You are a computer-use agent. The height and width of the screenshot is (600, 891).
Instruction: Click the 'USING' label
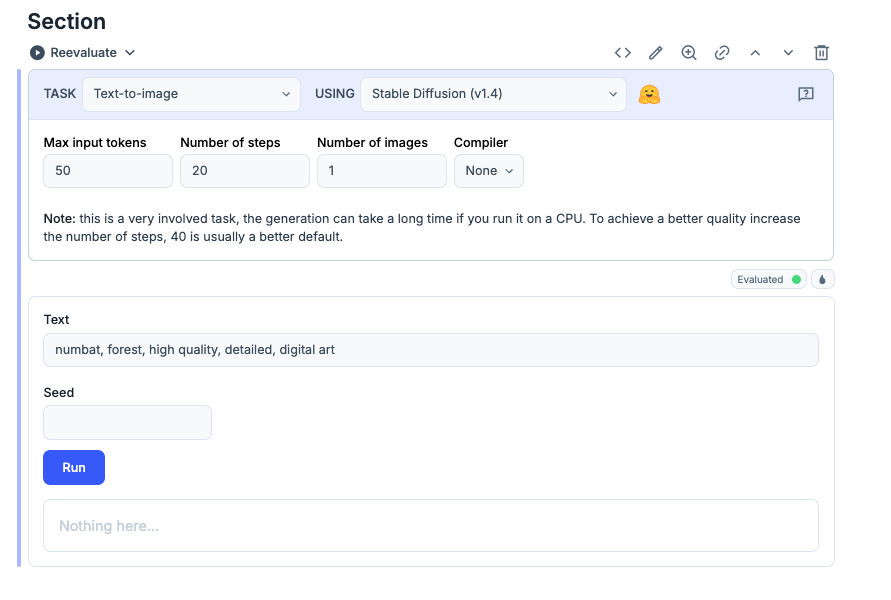pos(335,94)
